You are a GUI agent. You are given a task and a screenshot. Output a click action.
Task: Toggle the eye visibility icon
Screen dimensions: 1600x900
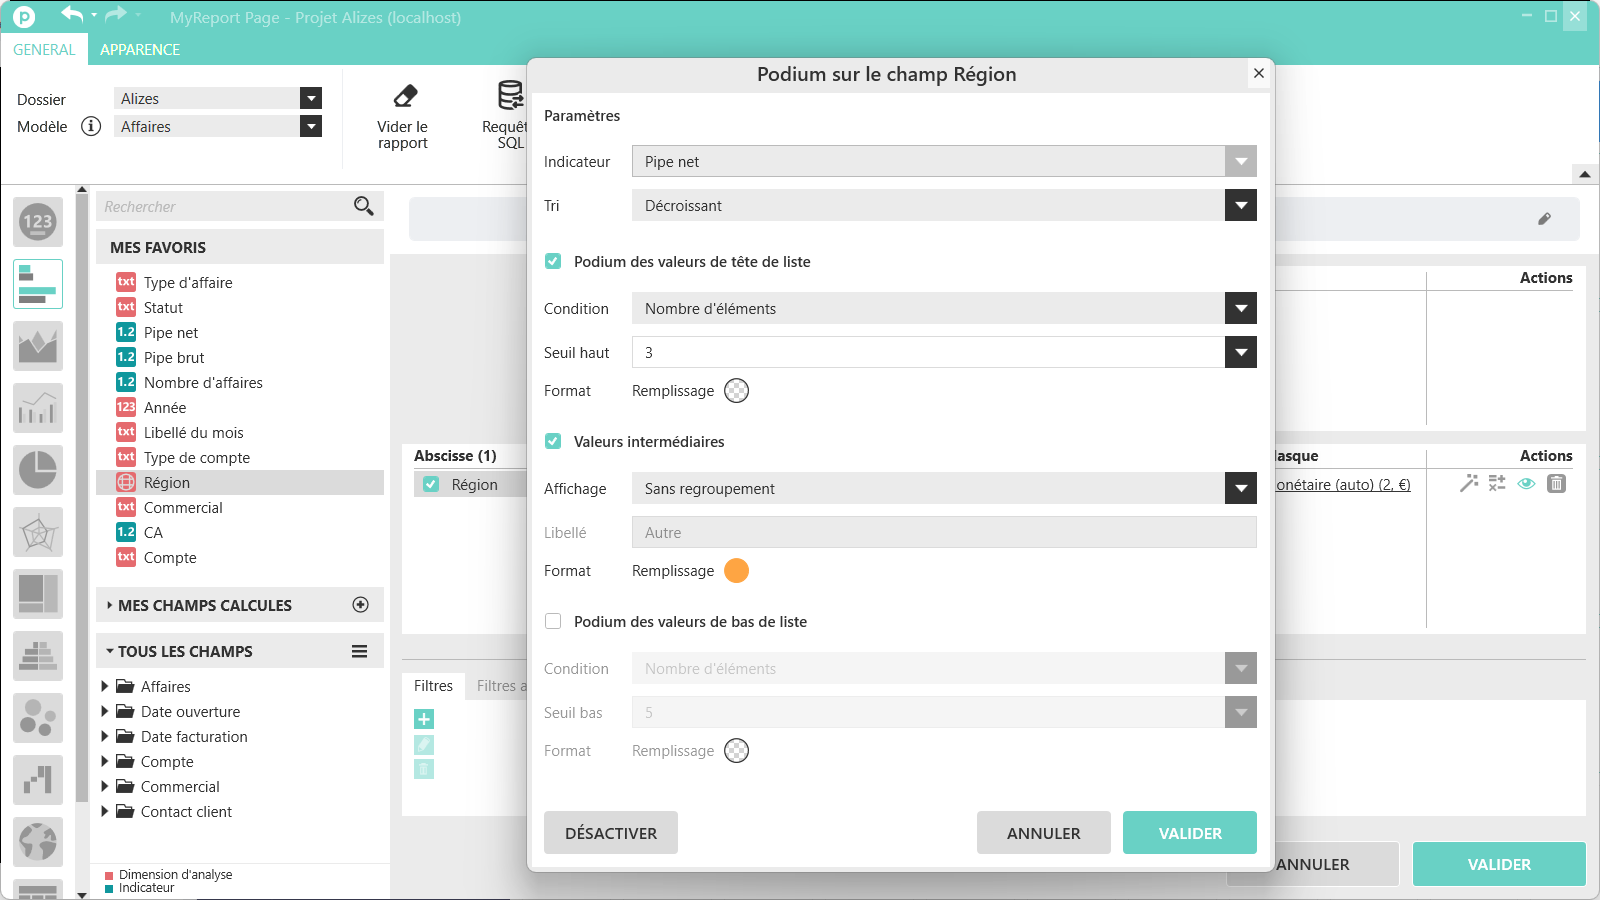pos(1526,484)
